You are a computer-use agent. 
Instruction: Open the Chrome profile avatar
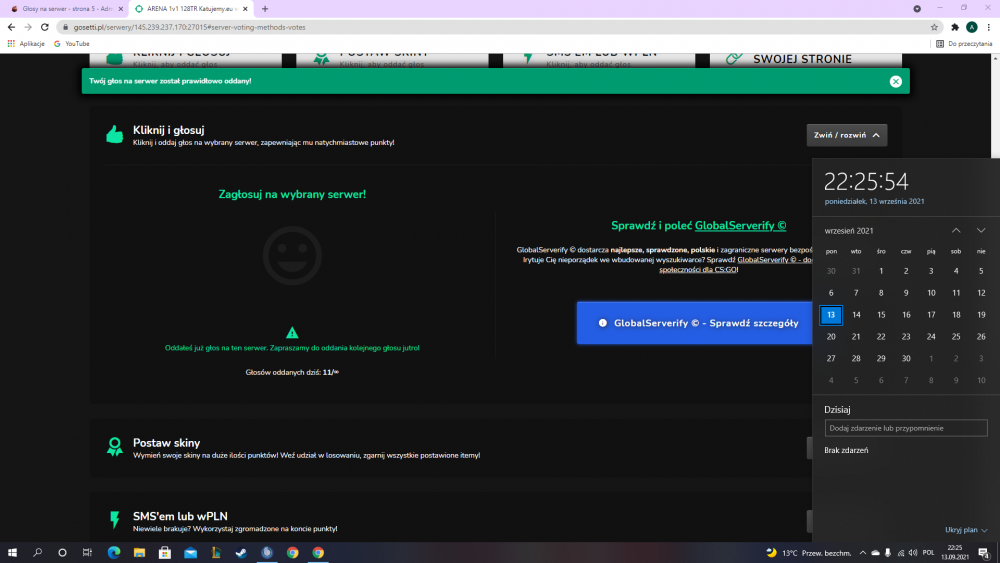971,27
